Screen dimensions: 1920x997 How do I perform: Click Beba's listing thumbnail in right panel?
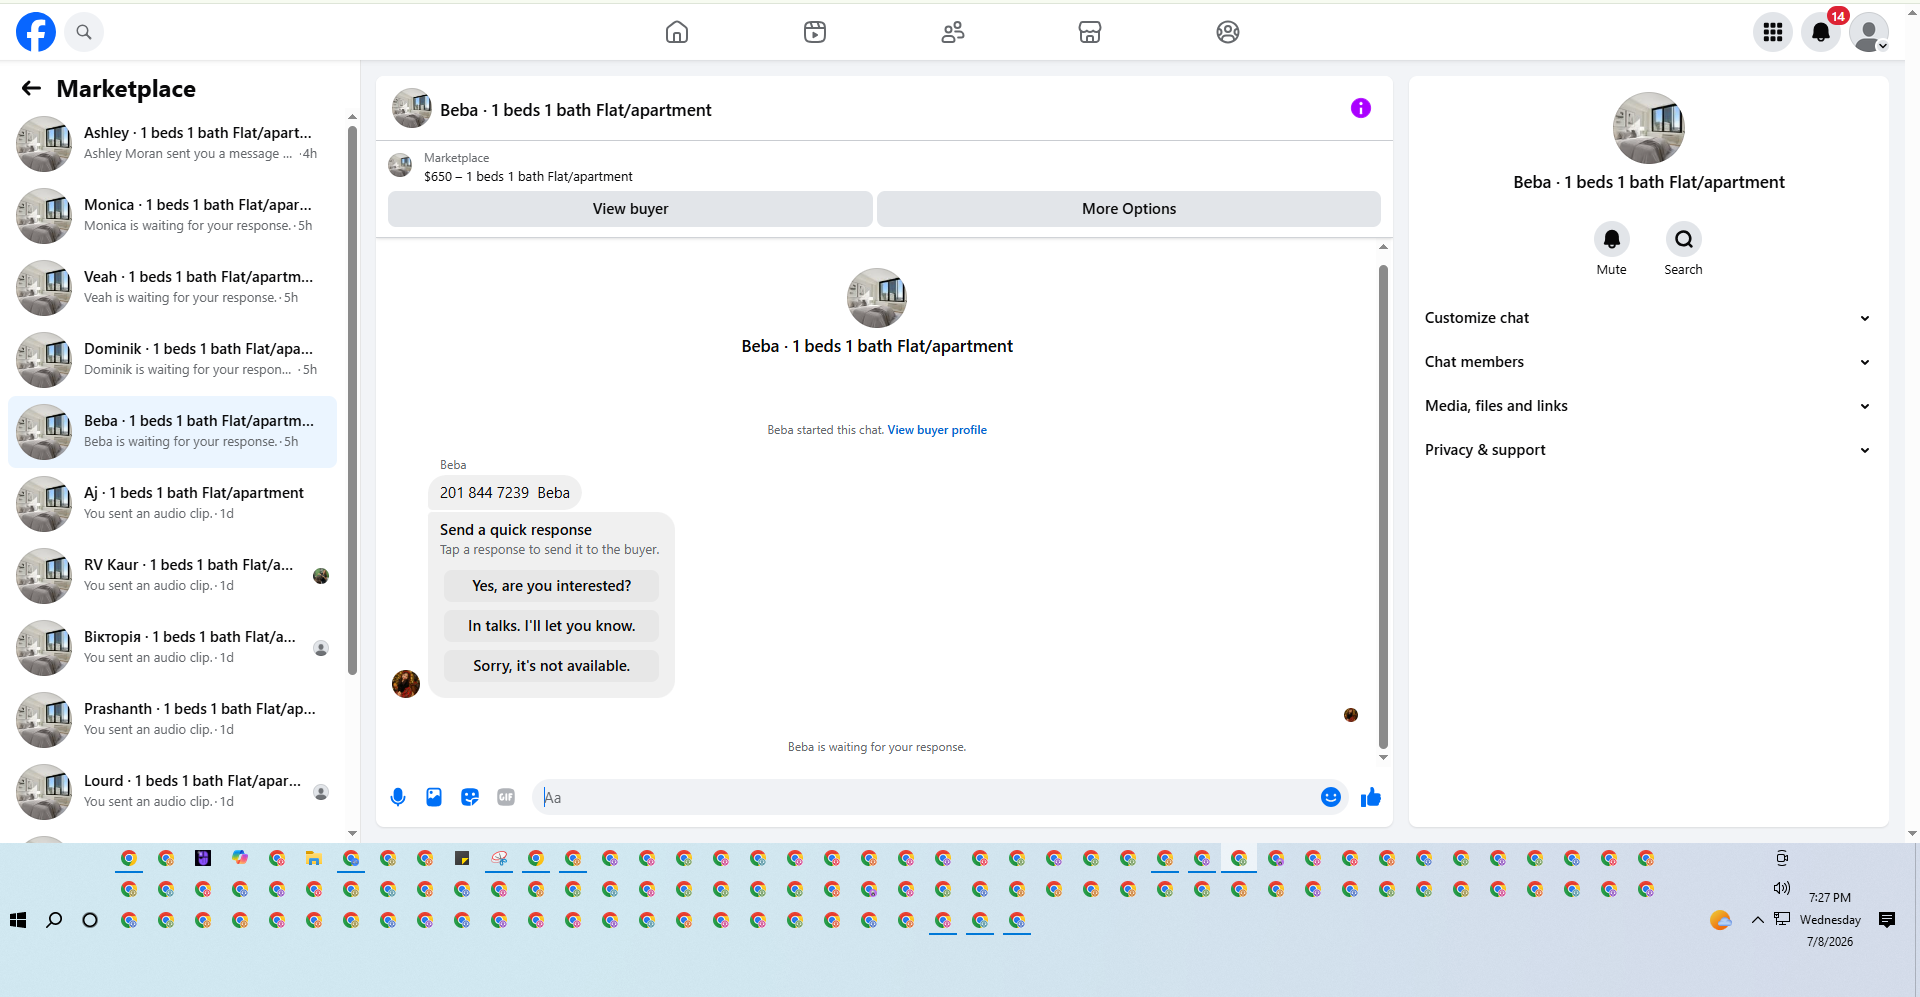[x=1648, y=128]
